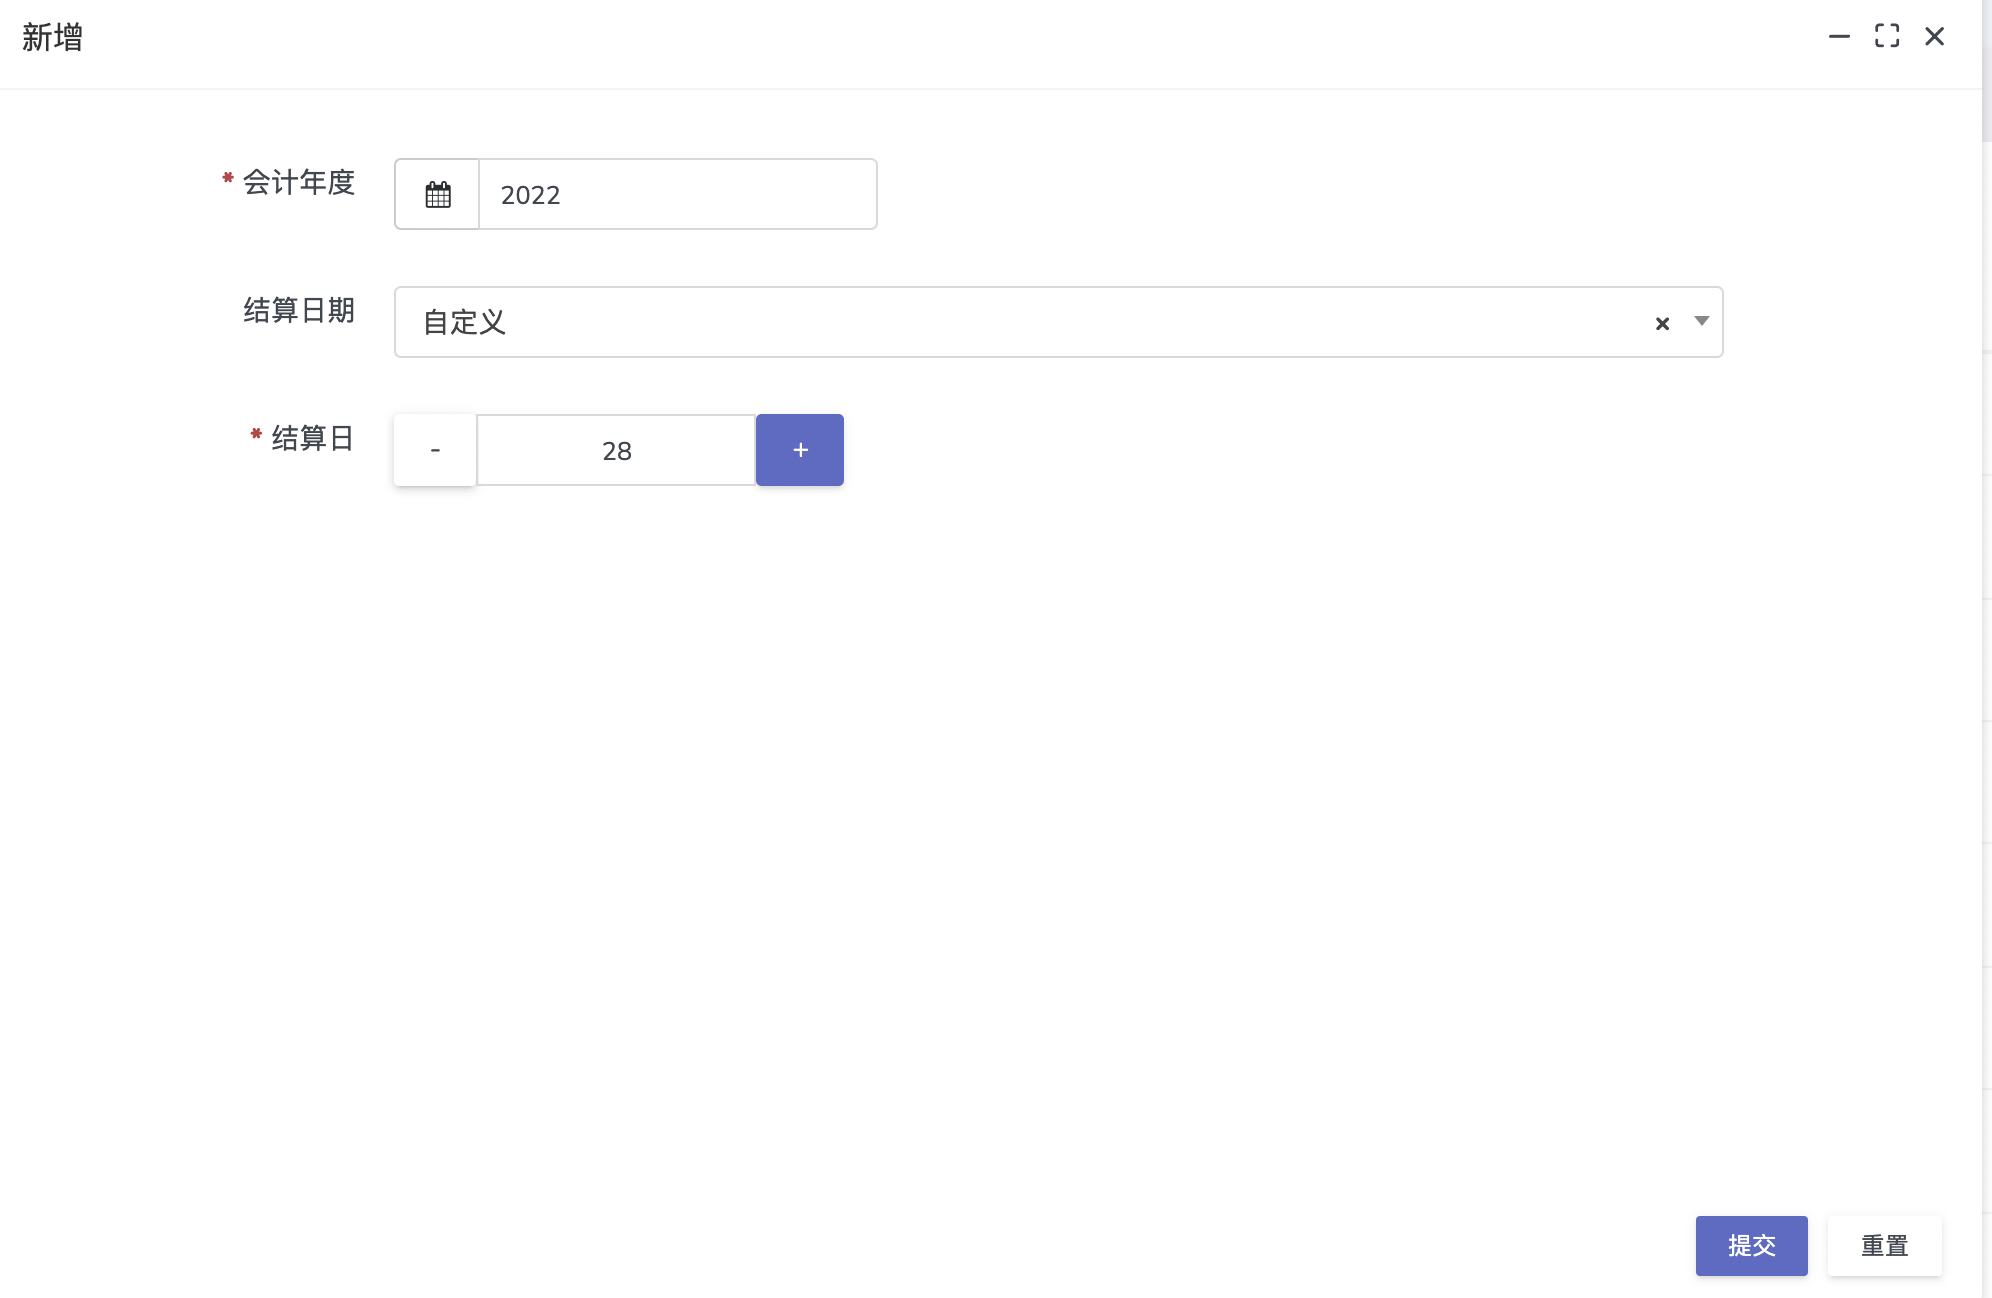This screenshot has height=1298, width=1992.
Task: Click the red asterisk before 结算日
Action: coord(256,434)
